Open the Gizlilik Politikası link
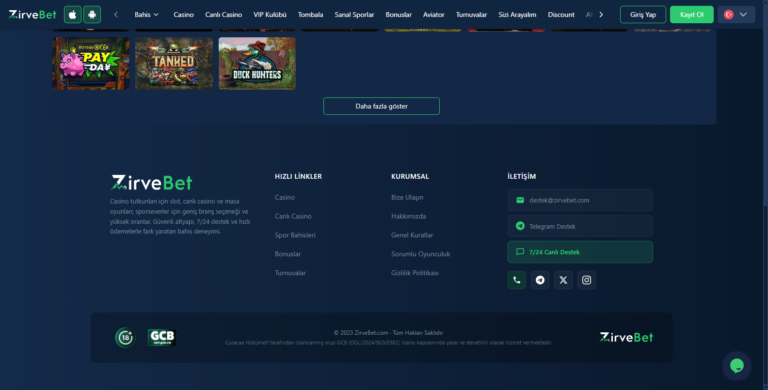768x390 pixels. pyautogui.click(x=415, y=273)
